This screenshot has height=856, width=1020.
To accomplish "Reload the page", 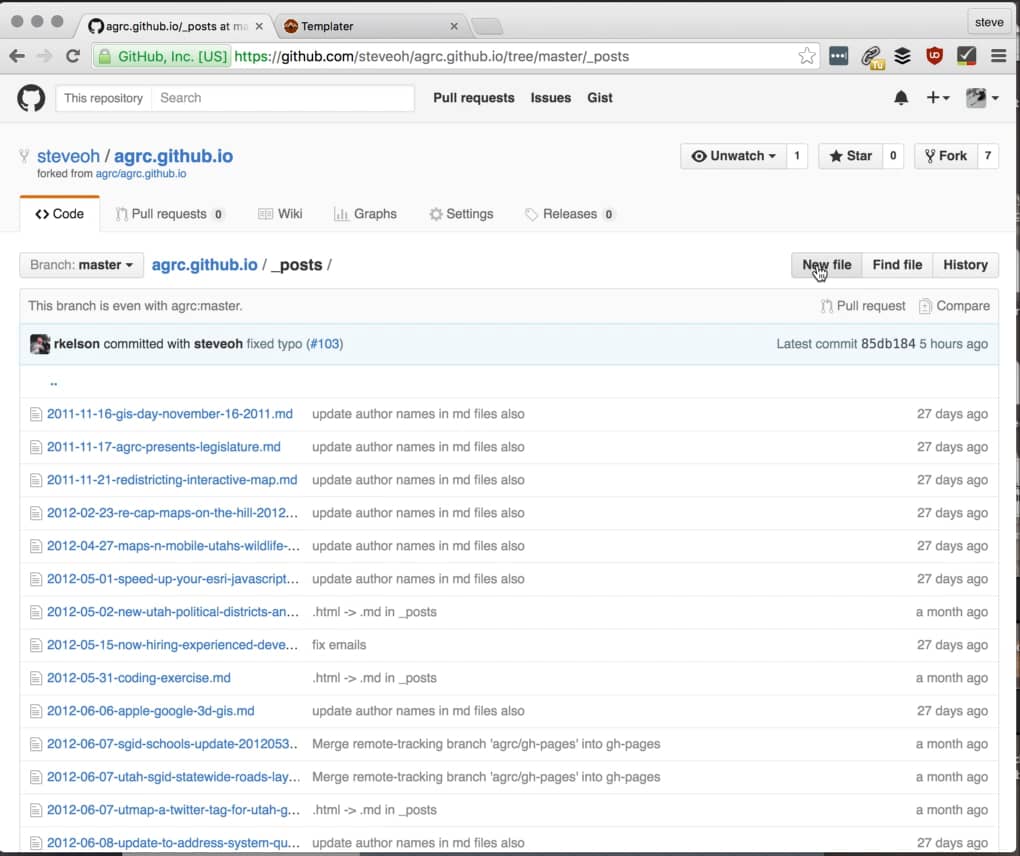I will coord(73,57).
